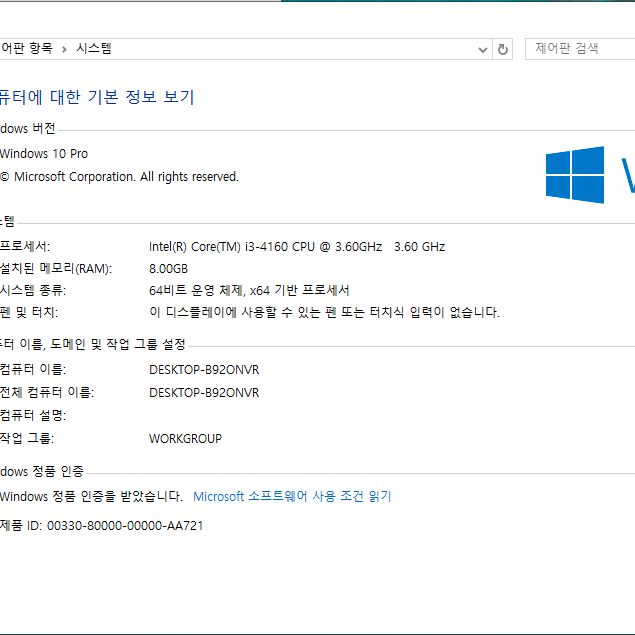Click the 펜 및 터치 label
This screenshot has height=635, width=635.
[29, 312]
